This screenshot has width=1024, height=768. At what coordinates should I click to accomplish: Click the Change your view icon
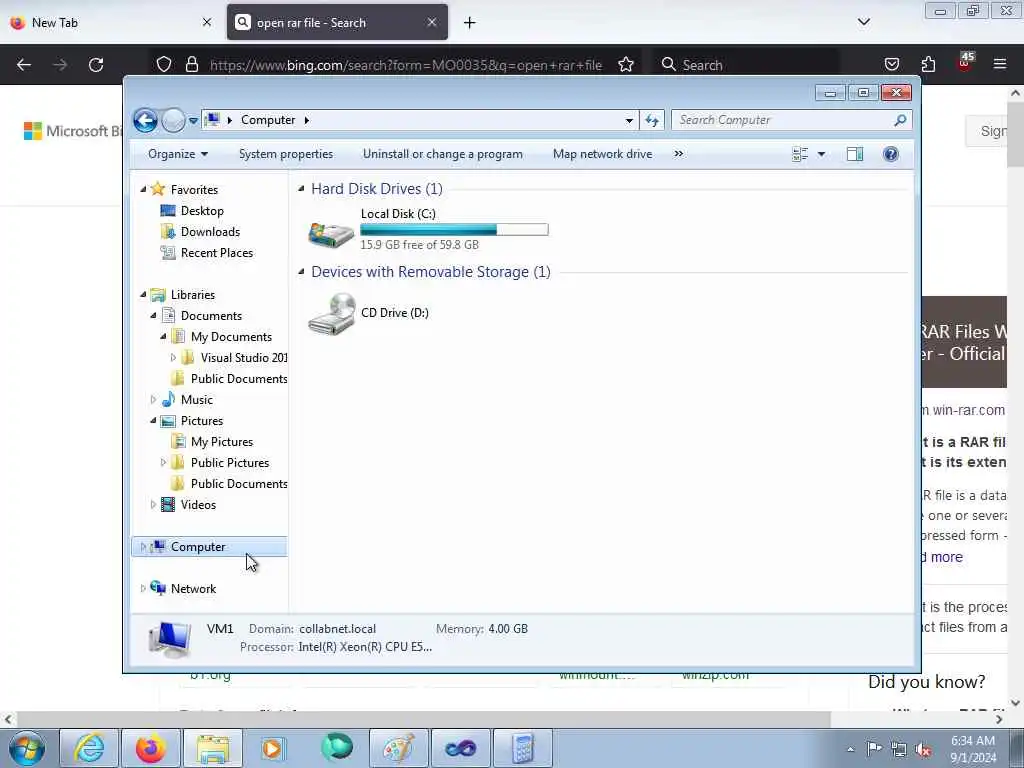click(800, 154)
